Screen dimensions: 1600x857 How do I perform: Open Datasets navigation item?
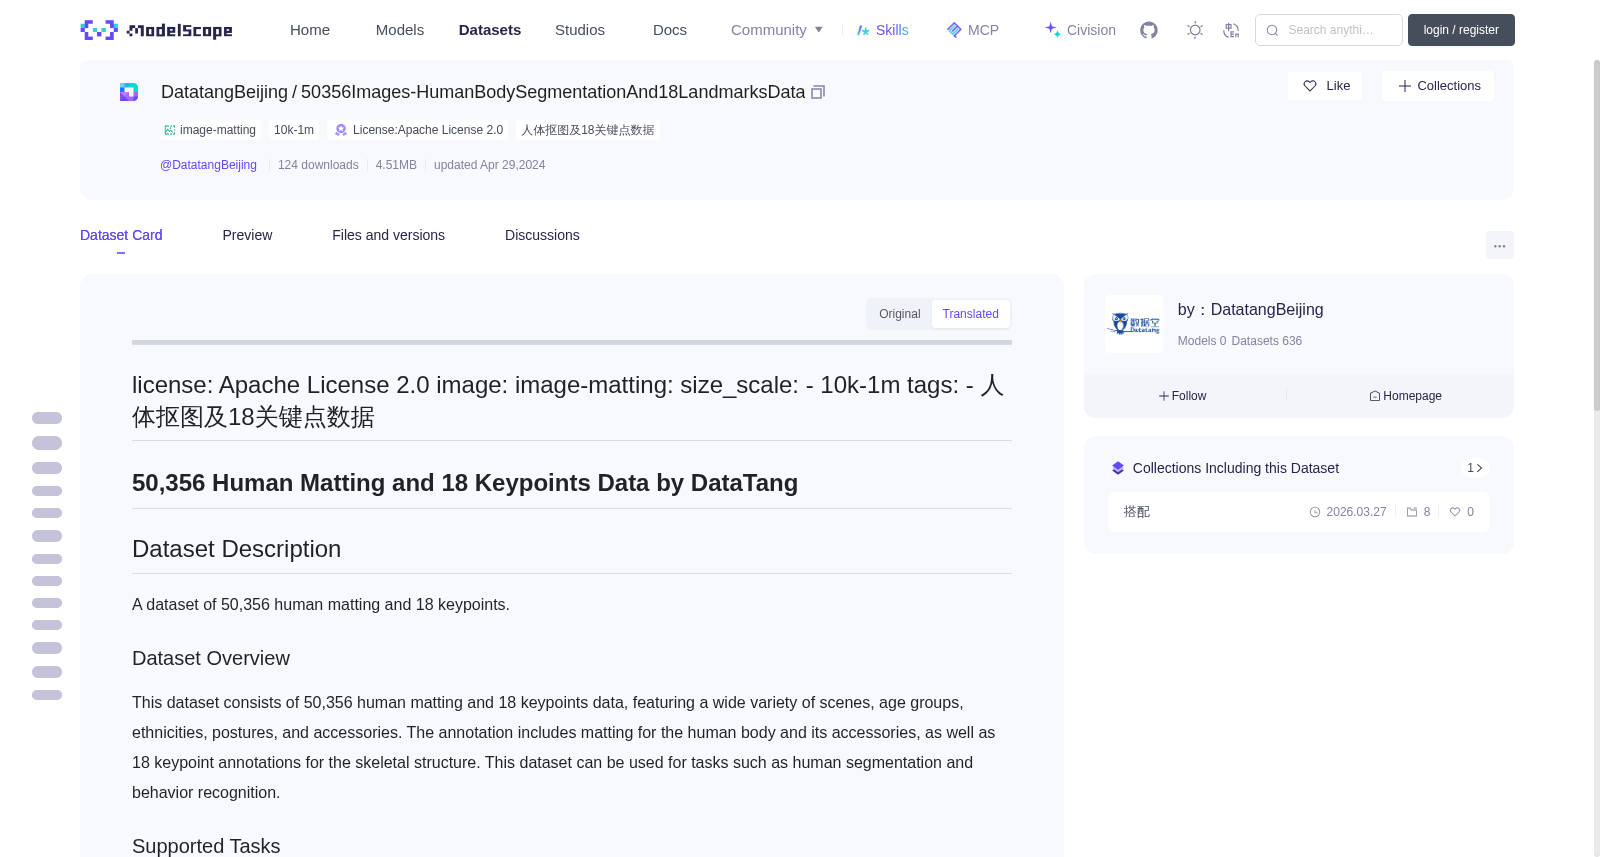point(490,30)
